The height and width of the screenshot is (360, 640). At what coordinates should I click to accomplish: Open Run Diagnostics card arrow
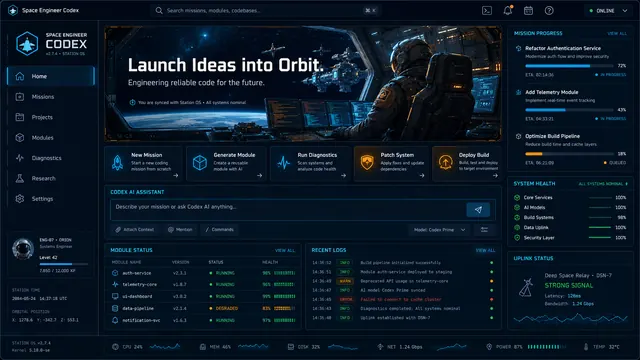pyautogui.click(x=343, y=176)
